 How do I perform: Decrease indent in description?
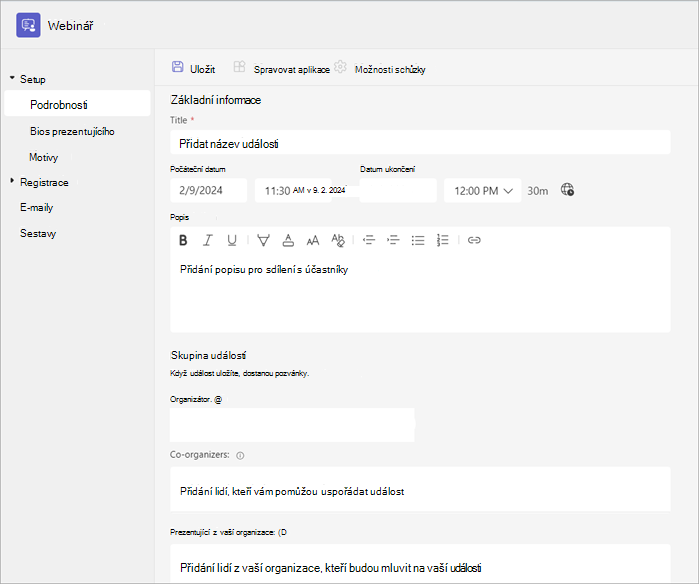pyautogui.click(x=369, y=240)
